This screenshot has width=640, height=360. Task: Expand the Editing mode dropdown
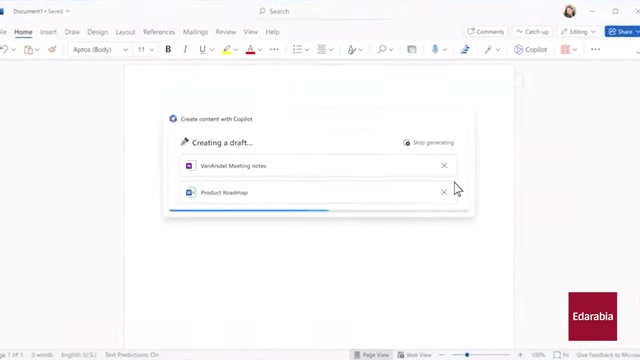578,31
